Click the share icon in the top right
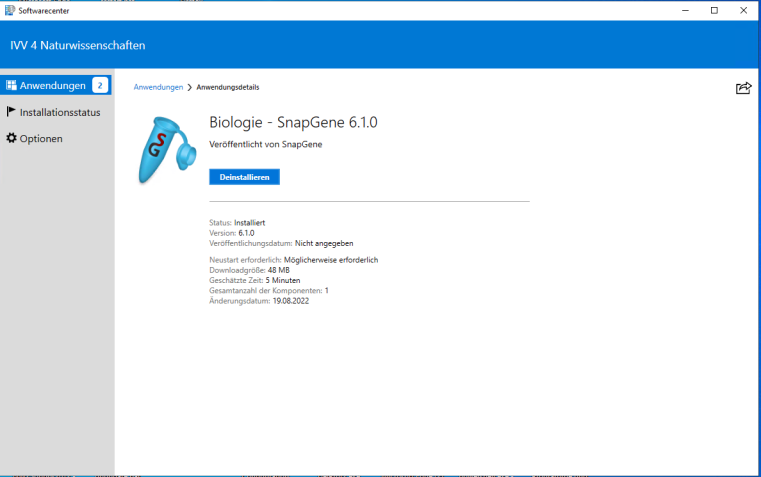 tap(743, 88)
